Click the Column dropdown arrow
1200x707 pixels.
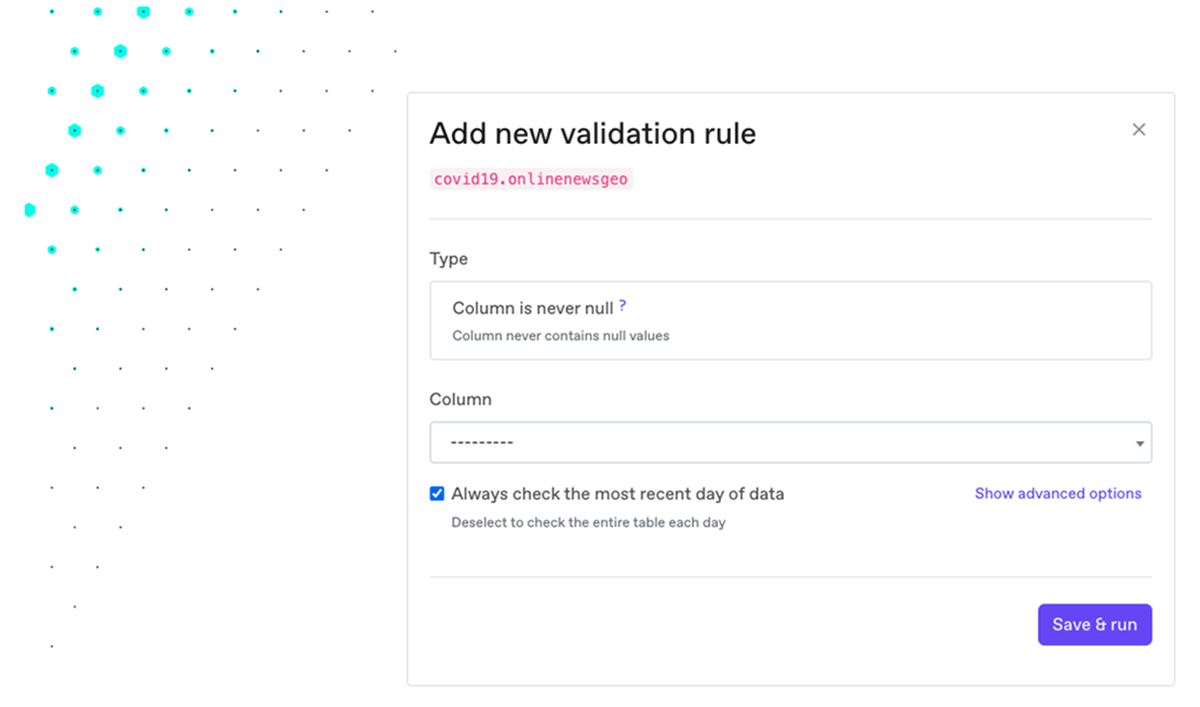pyautogui.click(x=1140, y=443)
